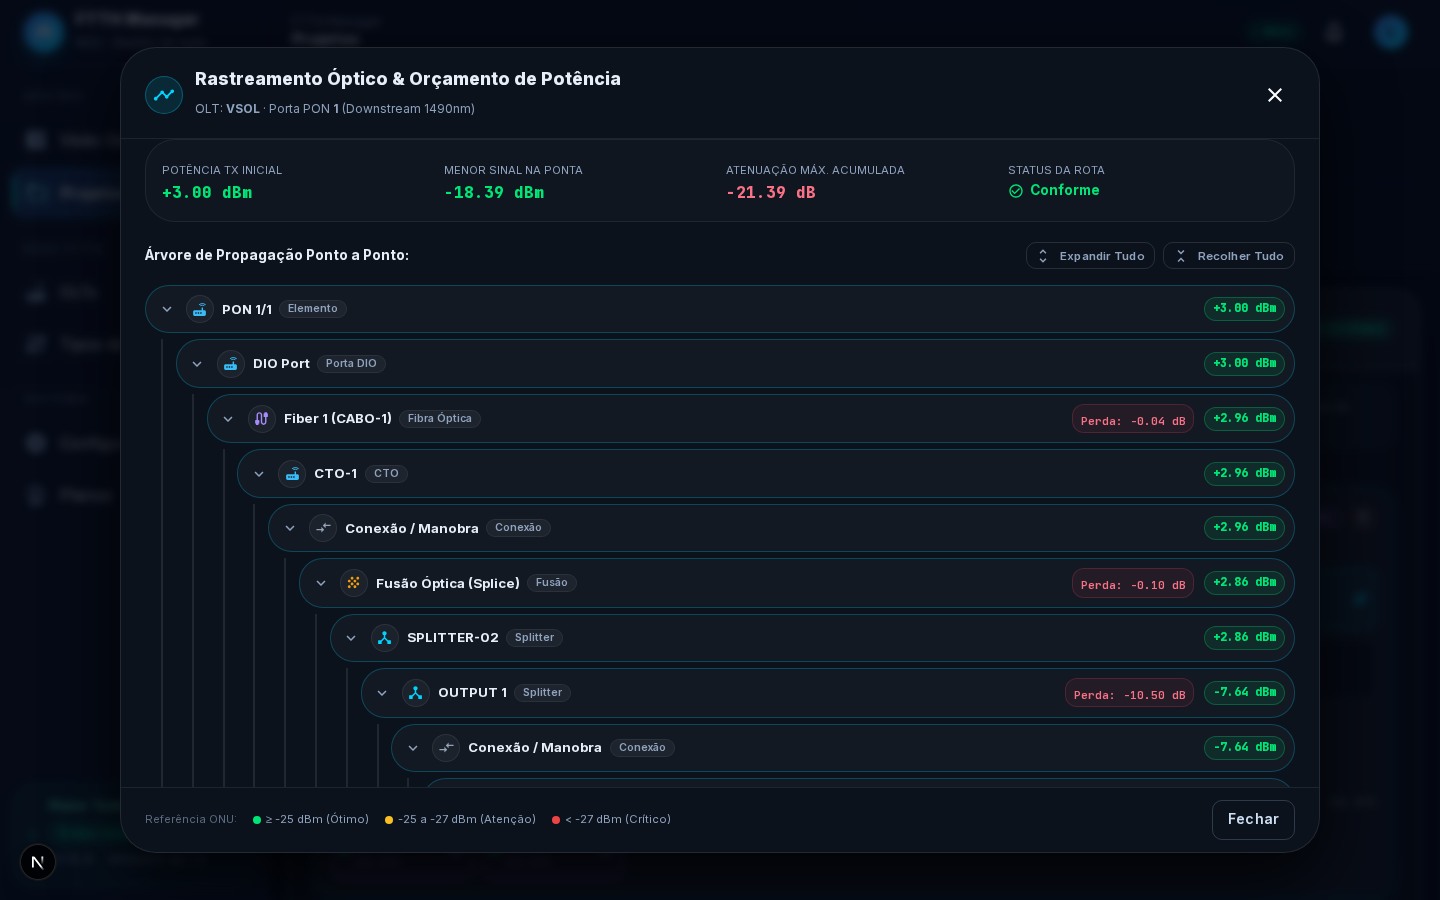Click the Expandir Tudo arrows icon

[1043, 256]
